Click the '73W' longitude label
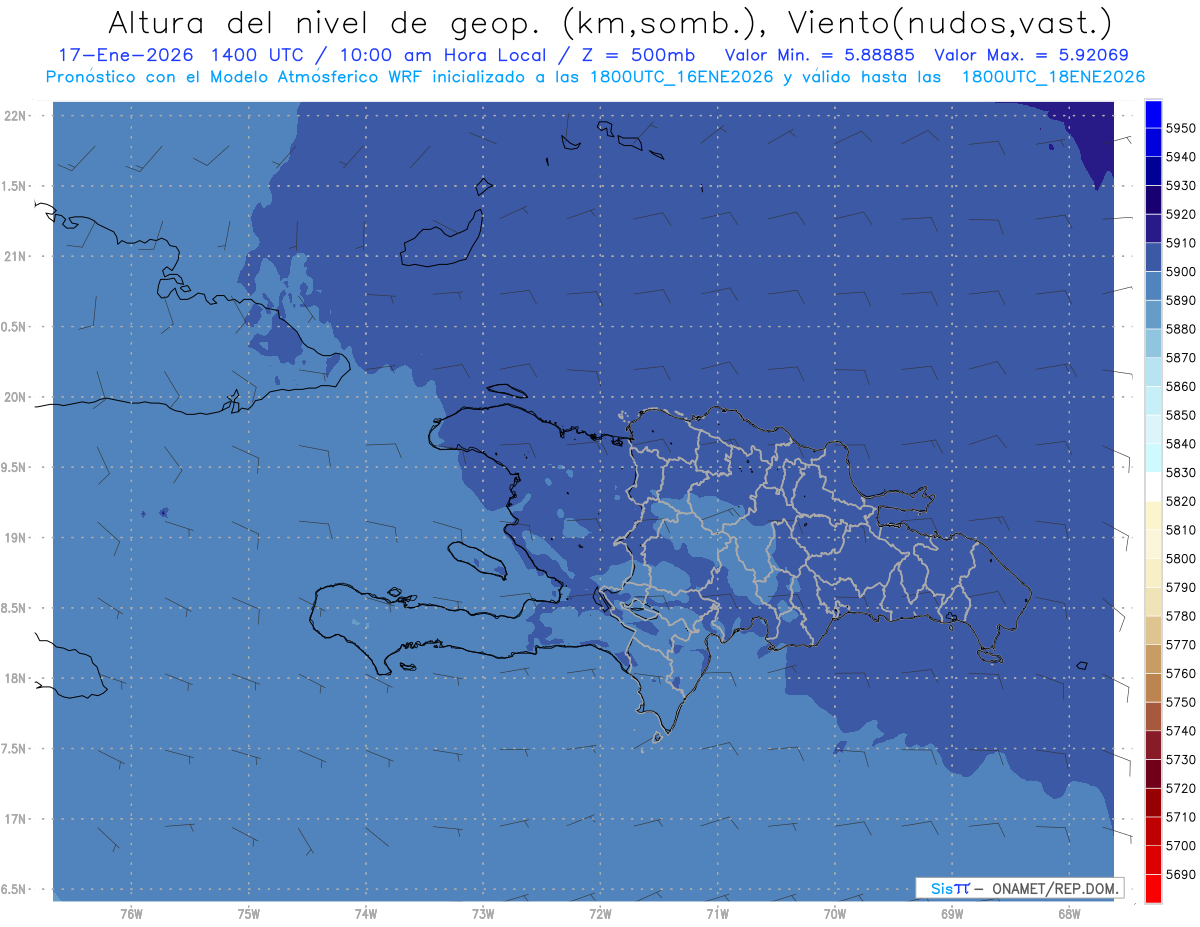The image size is (1200, 927). click(x=483, y=913)
